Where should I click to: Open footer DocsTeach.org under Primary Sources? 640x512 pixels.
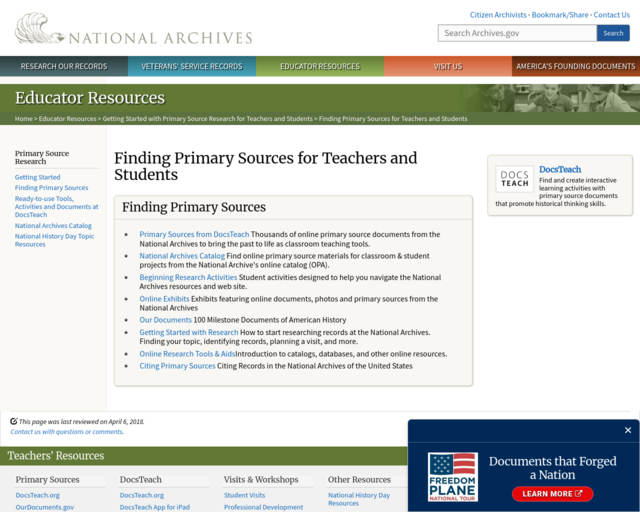pyautogui.click(x=38, y=495)
